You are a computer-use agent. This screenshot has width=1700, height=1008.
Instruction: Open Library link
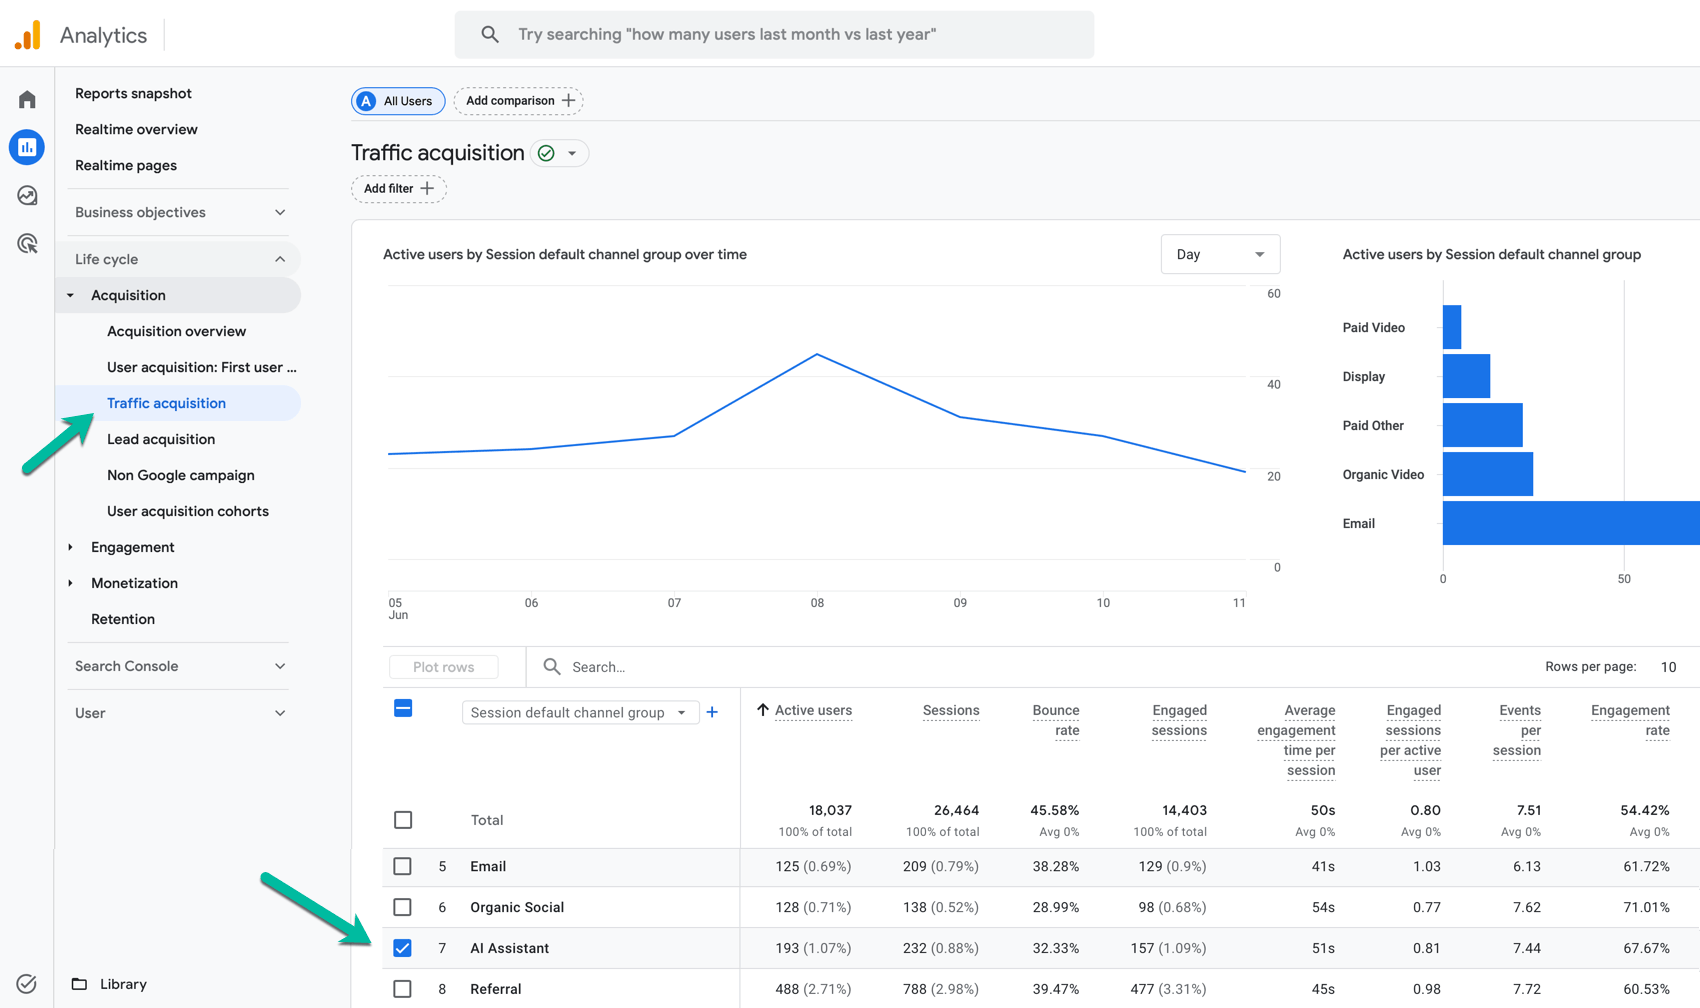coord(123,984)
